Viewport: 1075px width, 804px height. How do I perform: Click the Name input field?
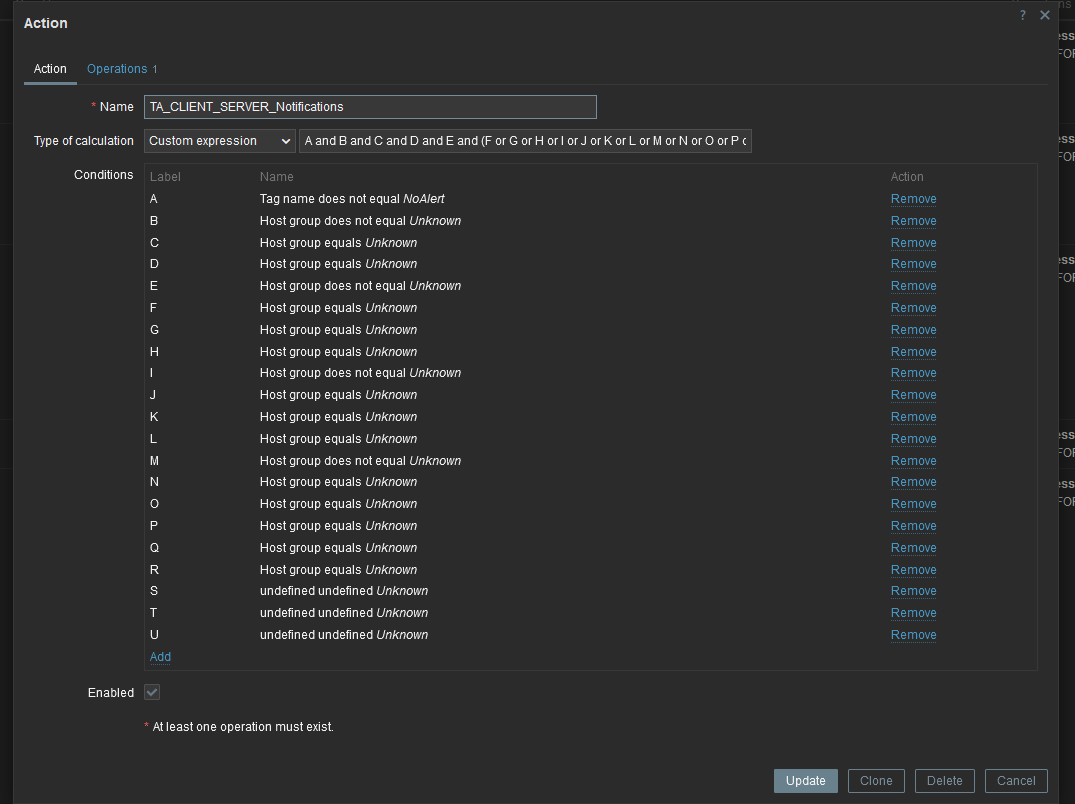coord(370,107)
